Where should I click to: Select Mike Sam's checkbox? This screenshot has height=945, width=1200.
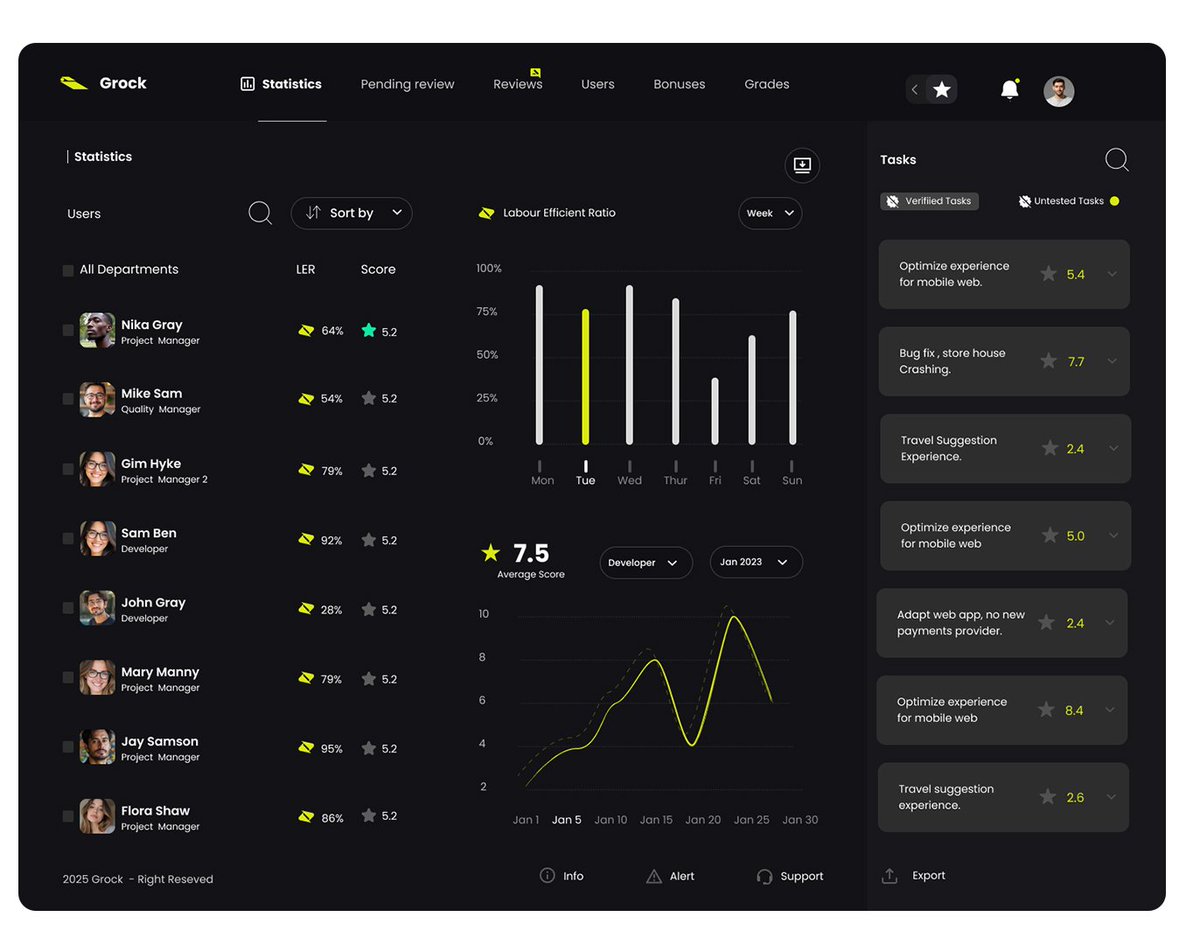[x=68, y=399]
